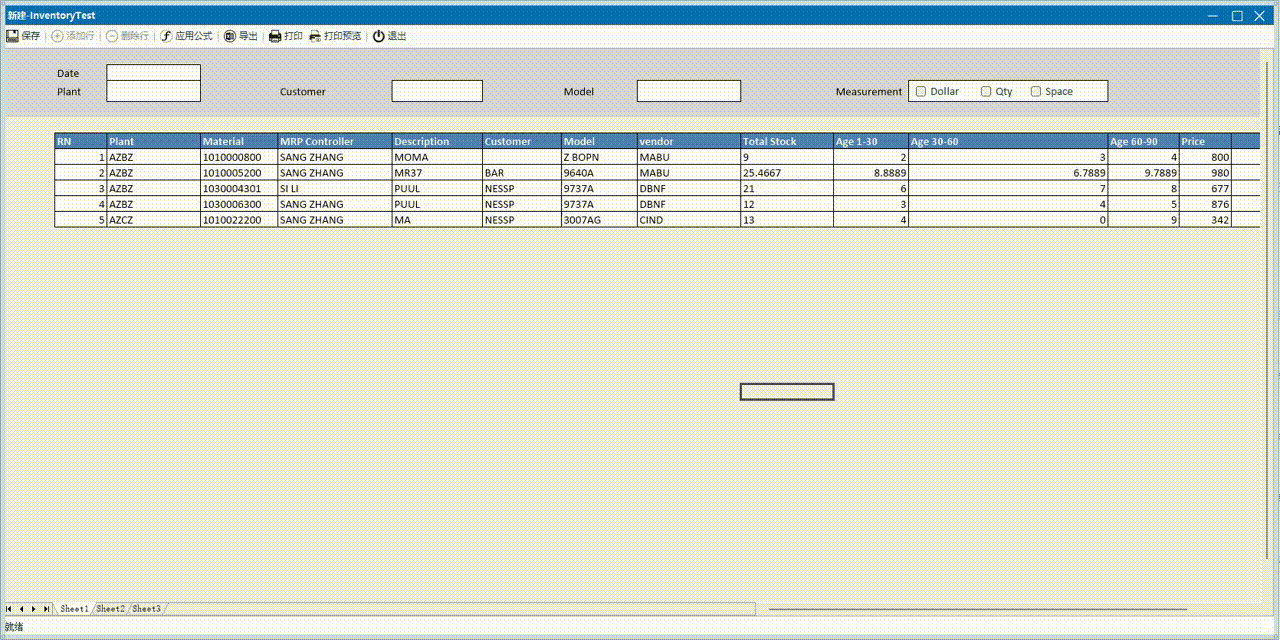Select the 3007AG model cell

(x=599, y=220)
